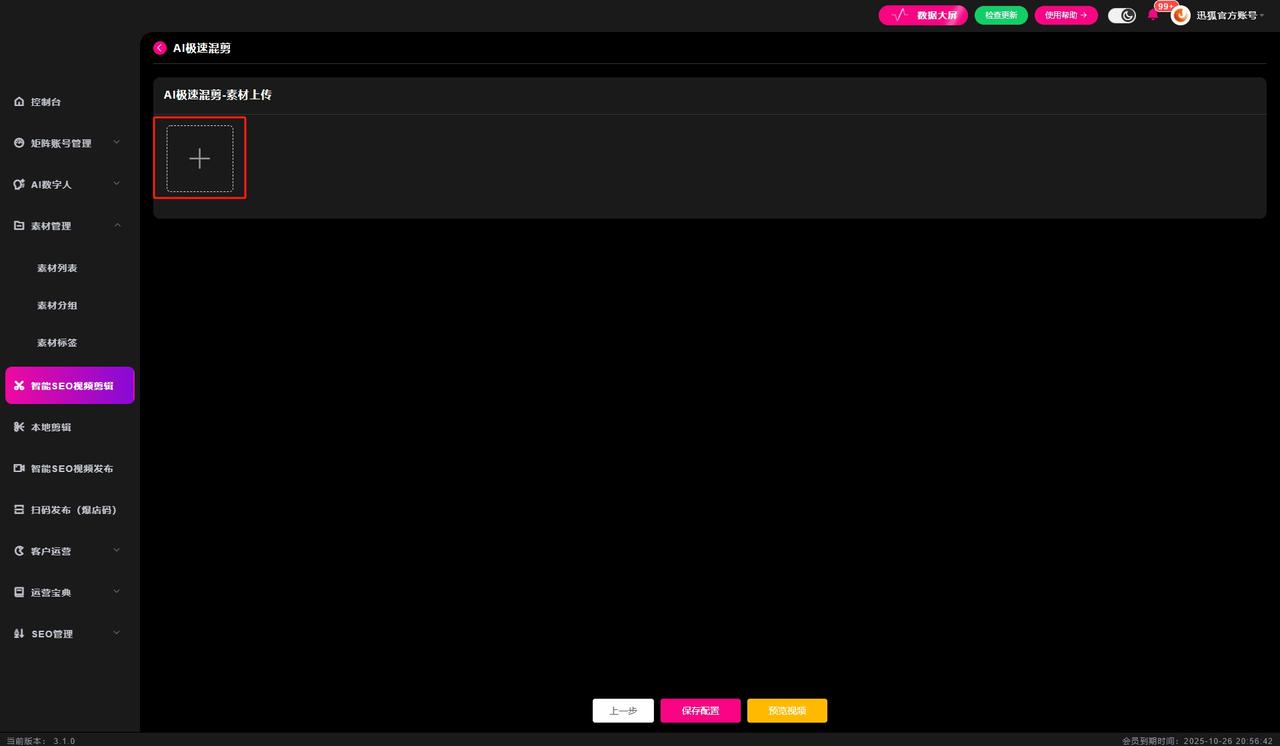
Task: Expand the 矩阵账号管理 submenu
Action: [x=116, y=143]
